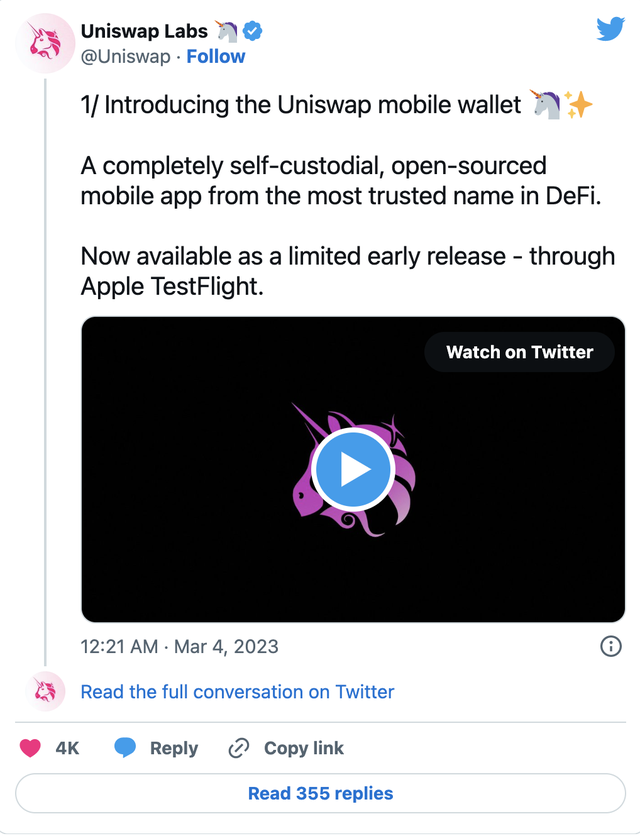Click the Twitter bird logo
640x836 pixels.
[x=610, y=29]
